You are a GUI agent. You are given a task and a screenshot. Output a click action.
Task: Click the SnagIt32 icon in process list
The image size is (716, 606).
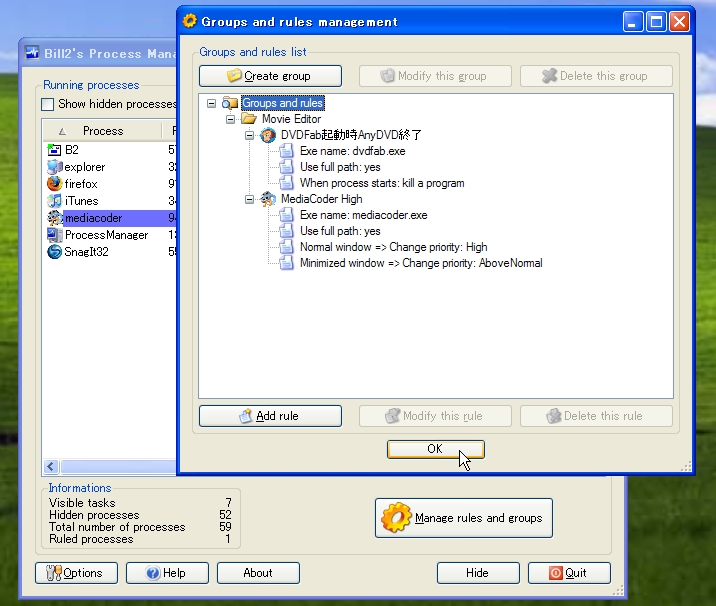click(54, 252)
